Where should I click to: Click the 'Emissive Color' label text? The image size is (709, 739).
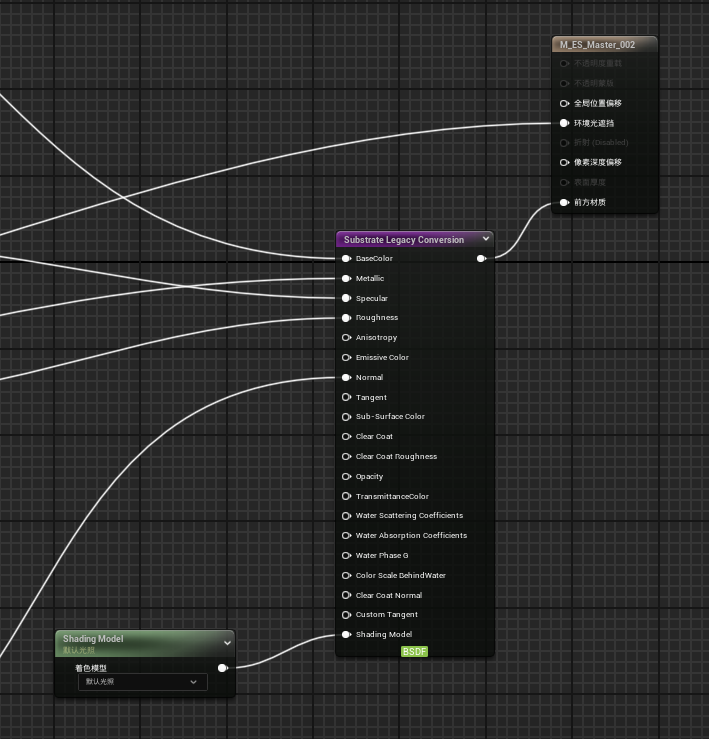pos(382,358)
